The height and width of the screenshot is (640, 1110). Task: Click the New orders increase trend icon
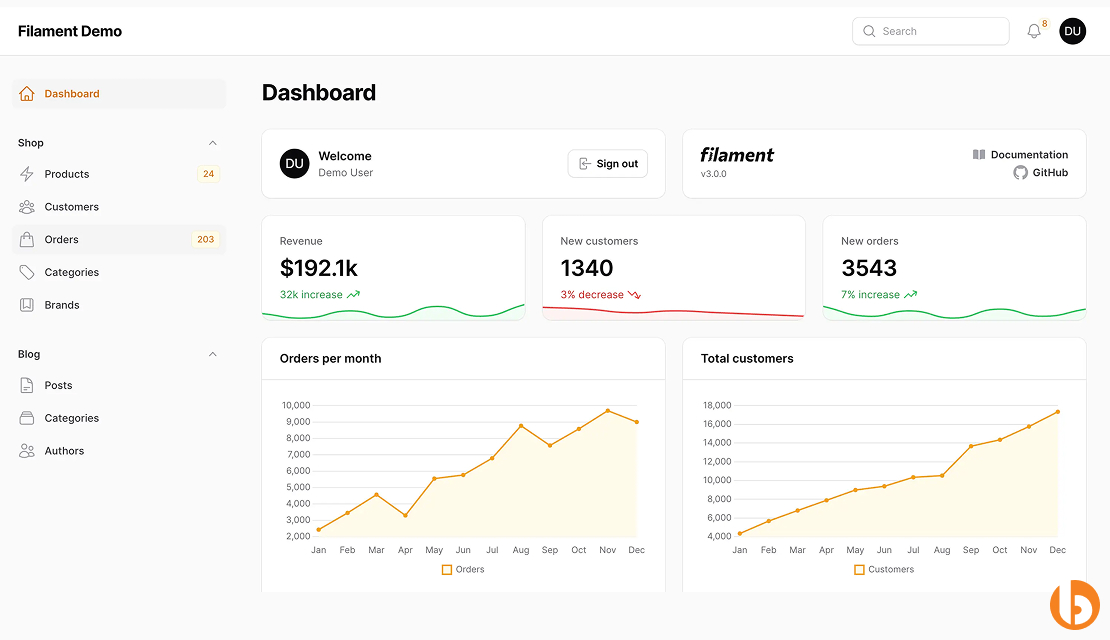pyautogui.click(x=910, y=295)
